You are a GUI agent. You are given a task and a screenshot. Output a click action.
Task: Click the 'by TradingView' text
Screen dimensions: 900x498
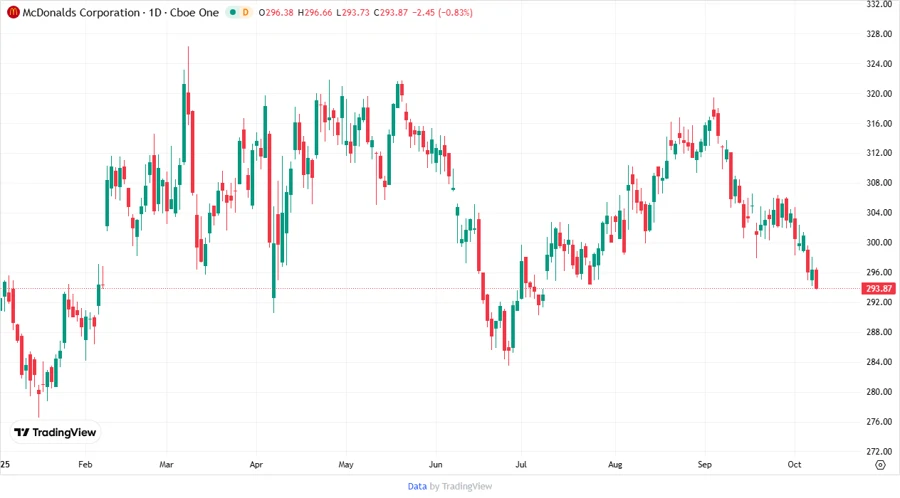[461, 486]
